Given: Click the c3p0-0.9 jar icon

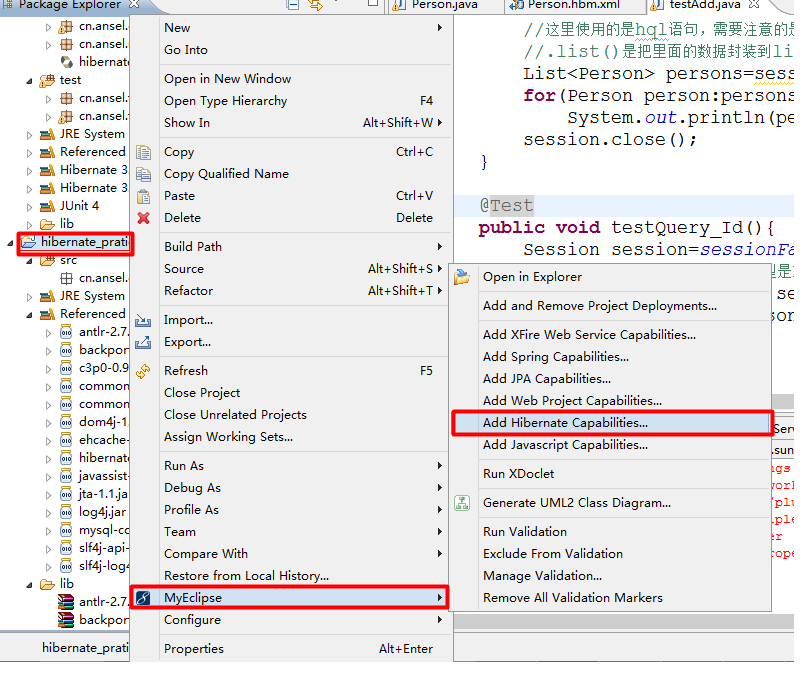Looking at the screenshot, I should tap(66, 369).
